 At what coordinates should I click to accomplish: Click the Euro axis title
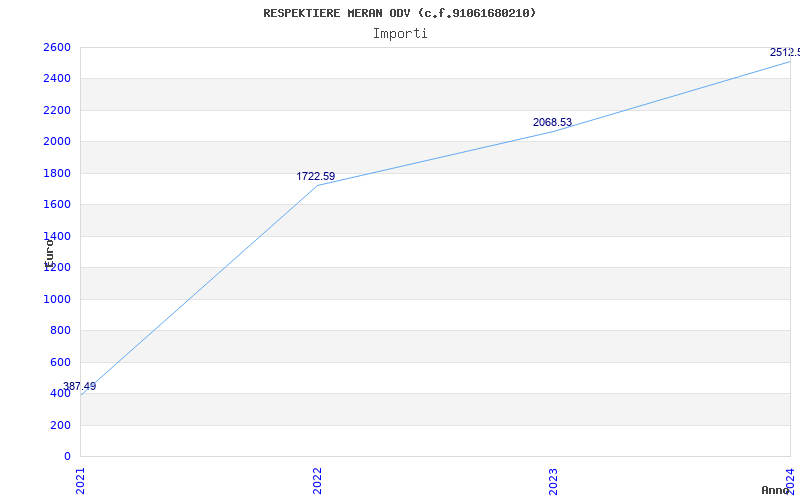[49, 253]
